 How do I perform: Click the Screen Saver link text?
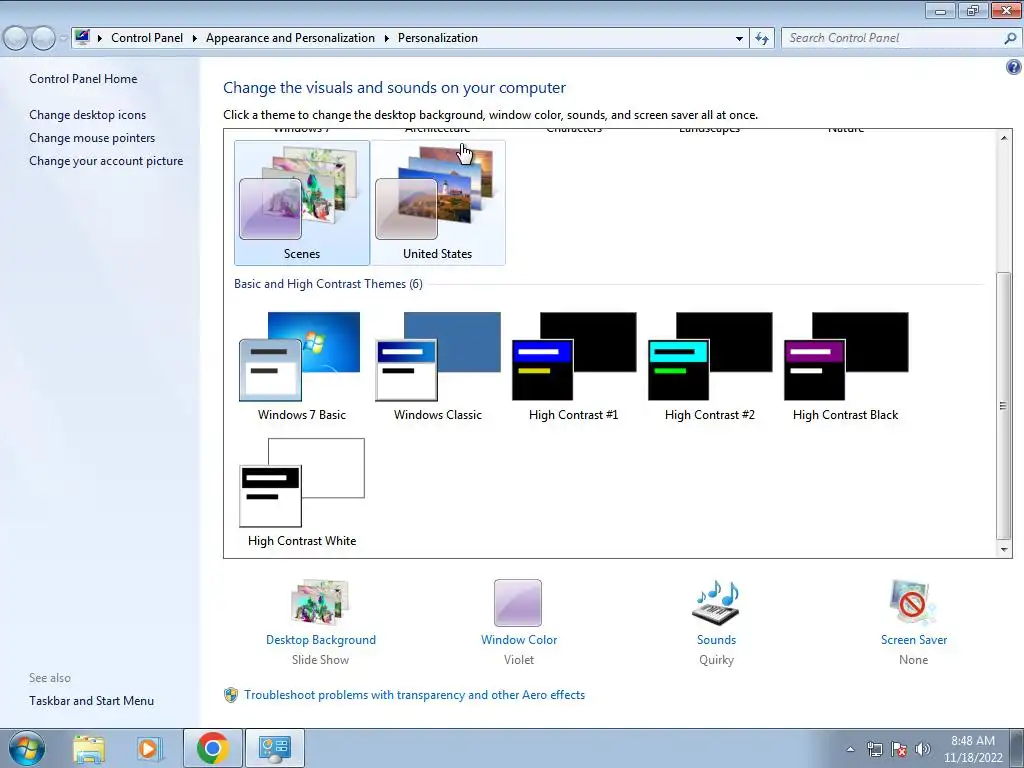point(914,640)
